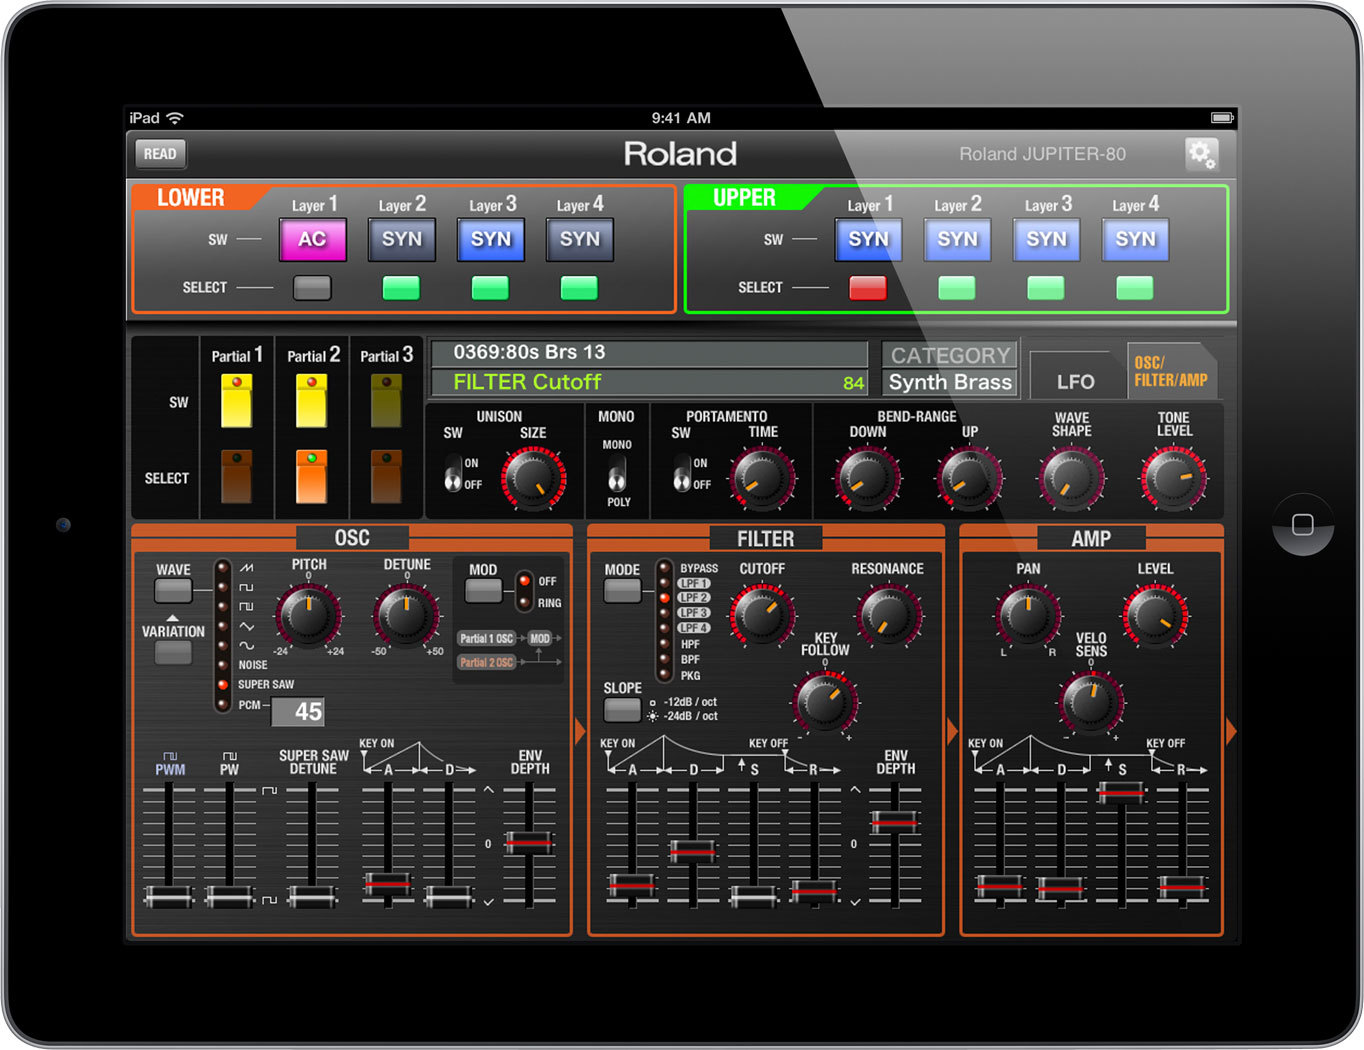Toggle Partial 3 SW switch
1364x1050 pixels.
pos(386,401)
